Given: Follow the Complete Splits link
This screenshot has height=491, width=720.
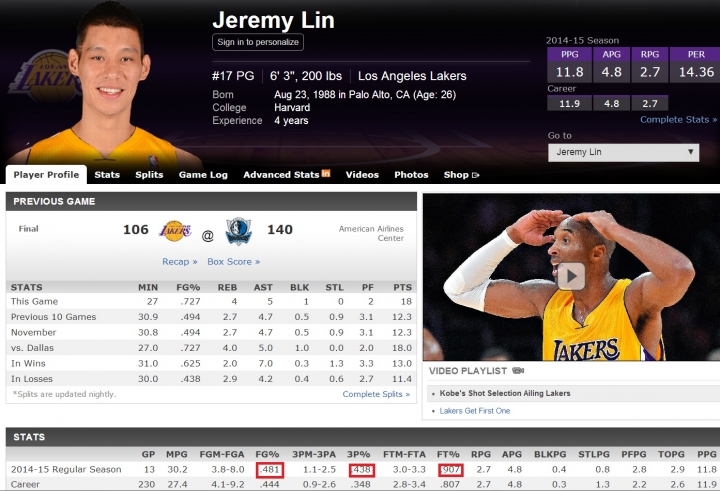Looking at the screenshot, I should pos(376,394).
